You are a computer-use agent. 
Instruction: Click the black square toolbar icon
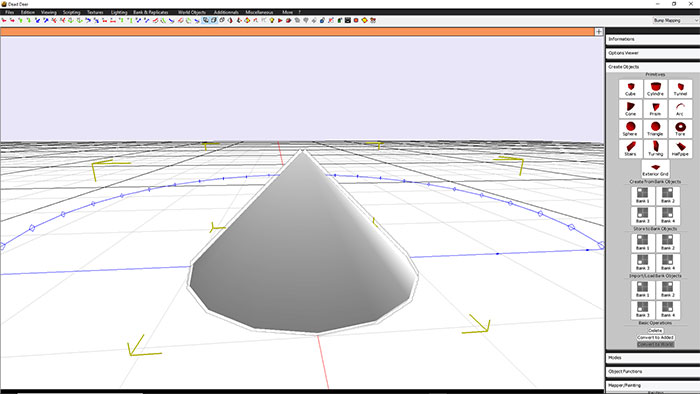(348, 21)
